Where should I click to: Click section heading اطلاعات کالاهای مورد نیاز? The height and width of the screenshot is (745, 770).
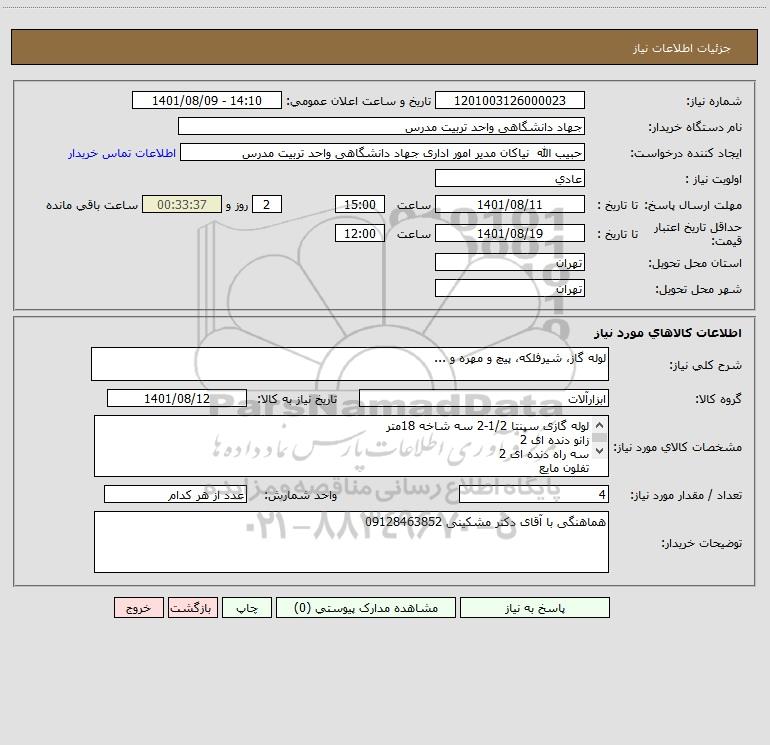(668, 332)
